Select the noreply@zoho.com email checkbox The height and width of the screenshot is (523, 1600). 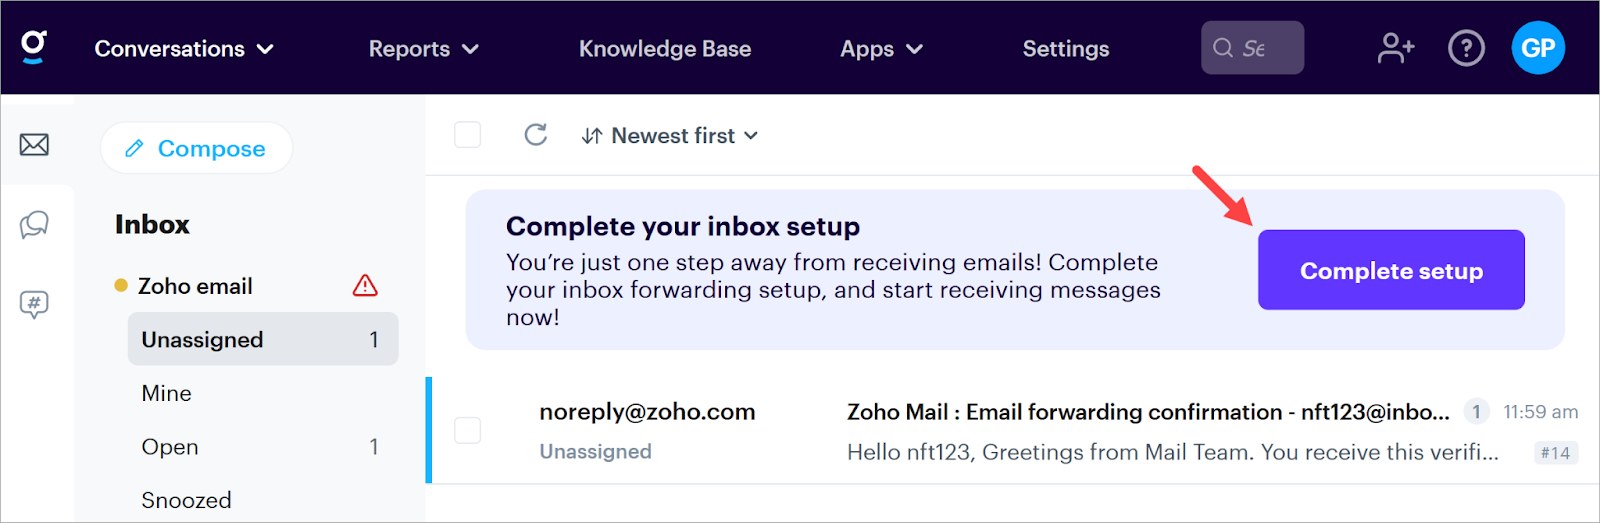(467, 430)
